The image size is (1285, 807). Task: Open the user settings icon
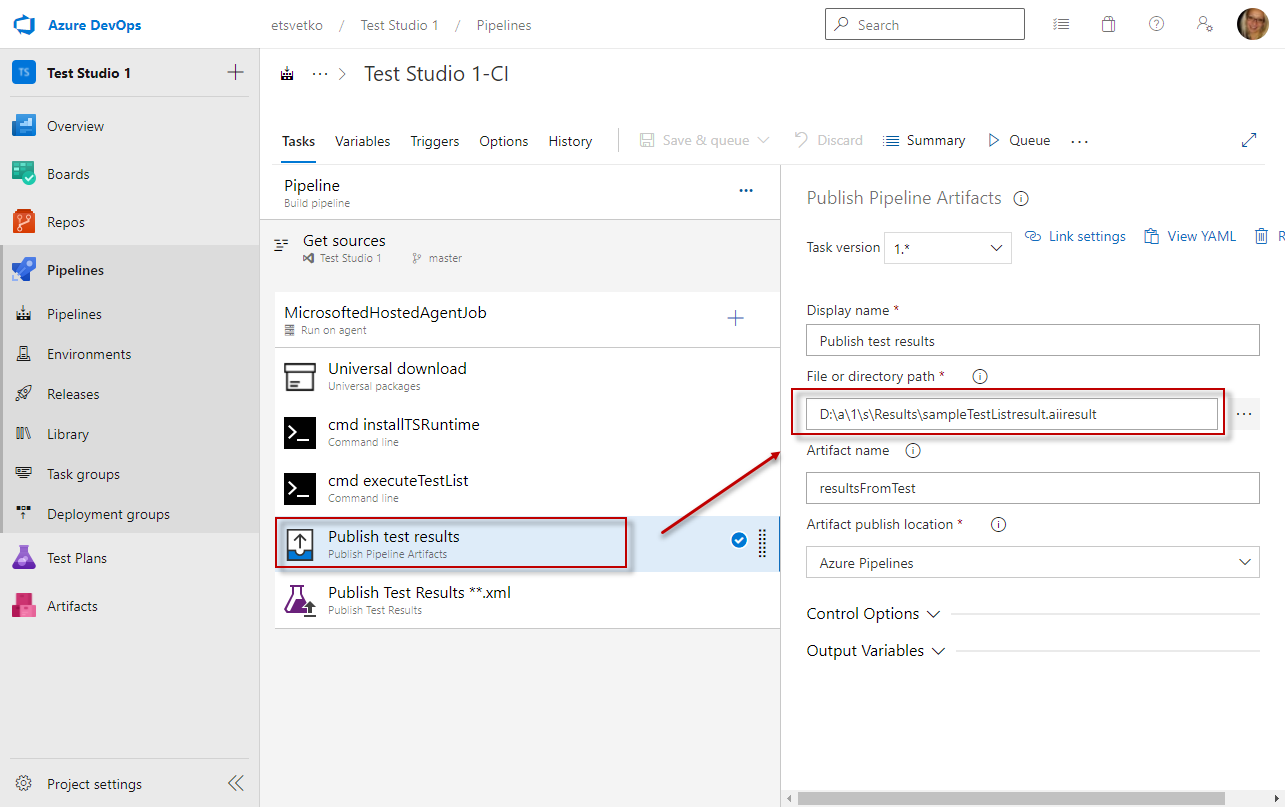1205,24
